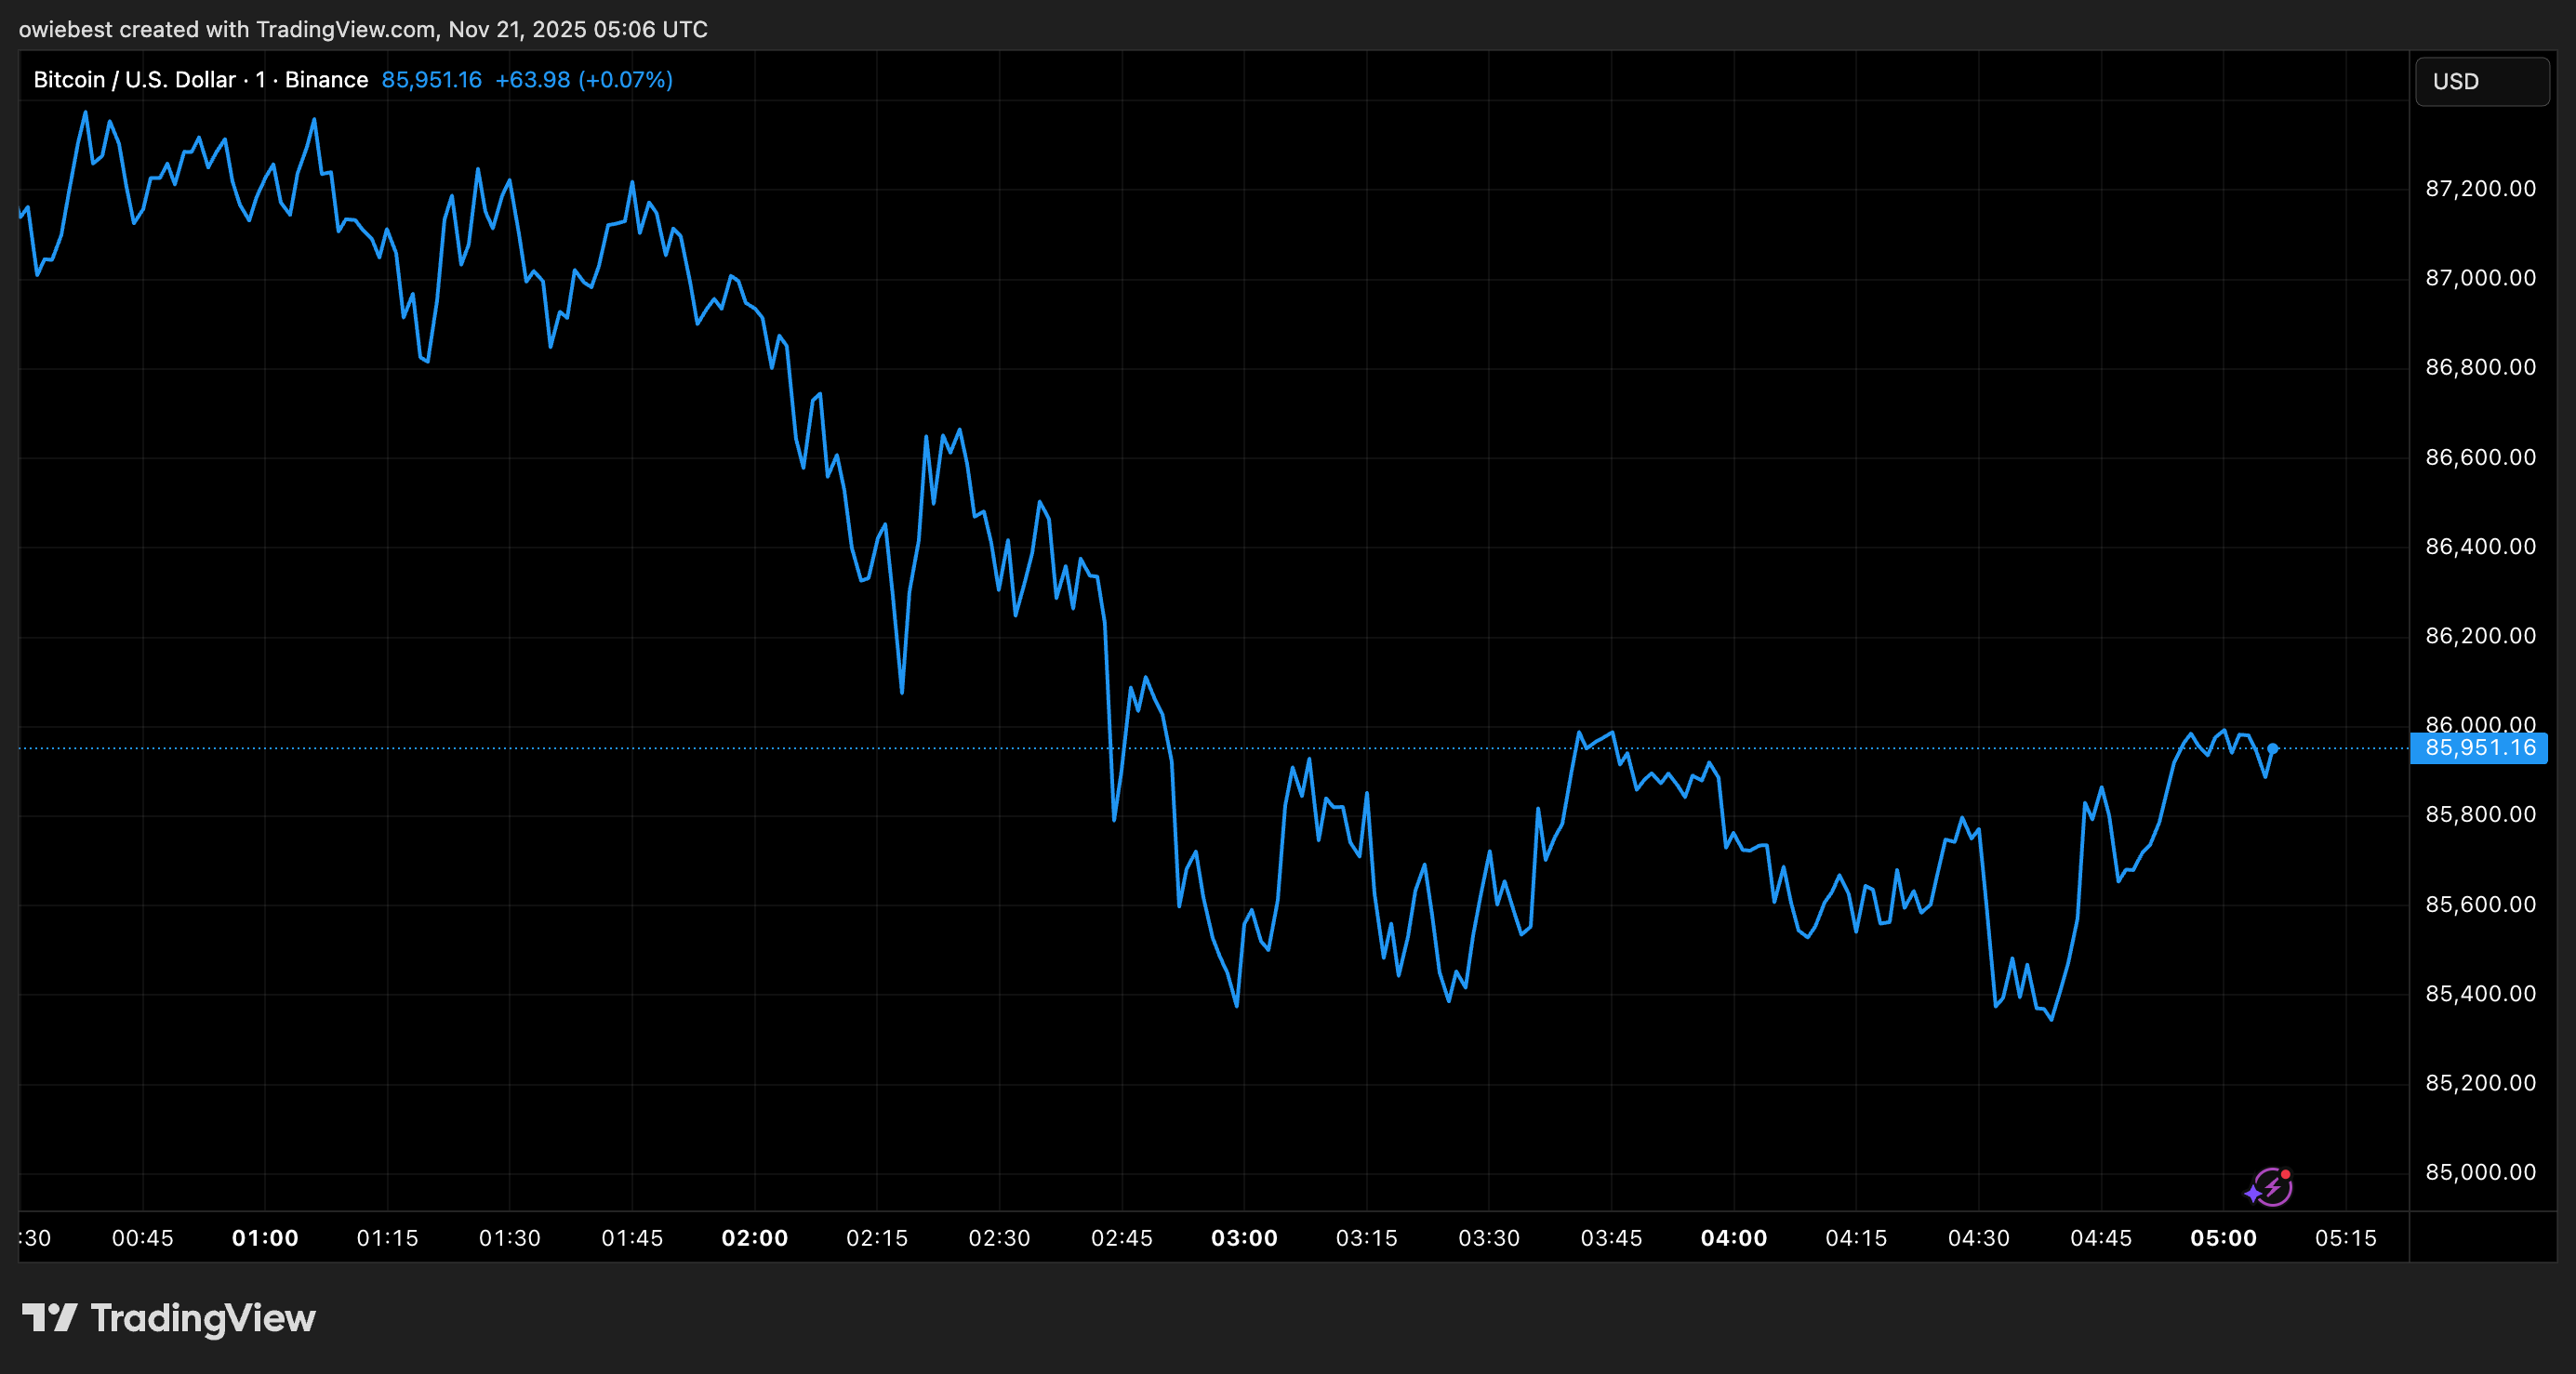The width and height of the screenshot is (2576, 1374).
Task: Click the interval value 1 in the legend
Action: [x=260, y=79]
